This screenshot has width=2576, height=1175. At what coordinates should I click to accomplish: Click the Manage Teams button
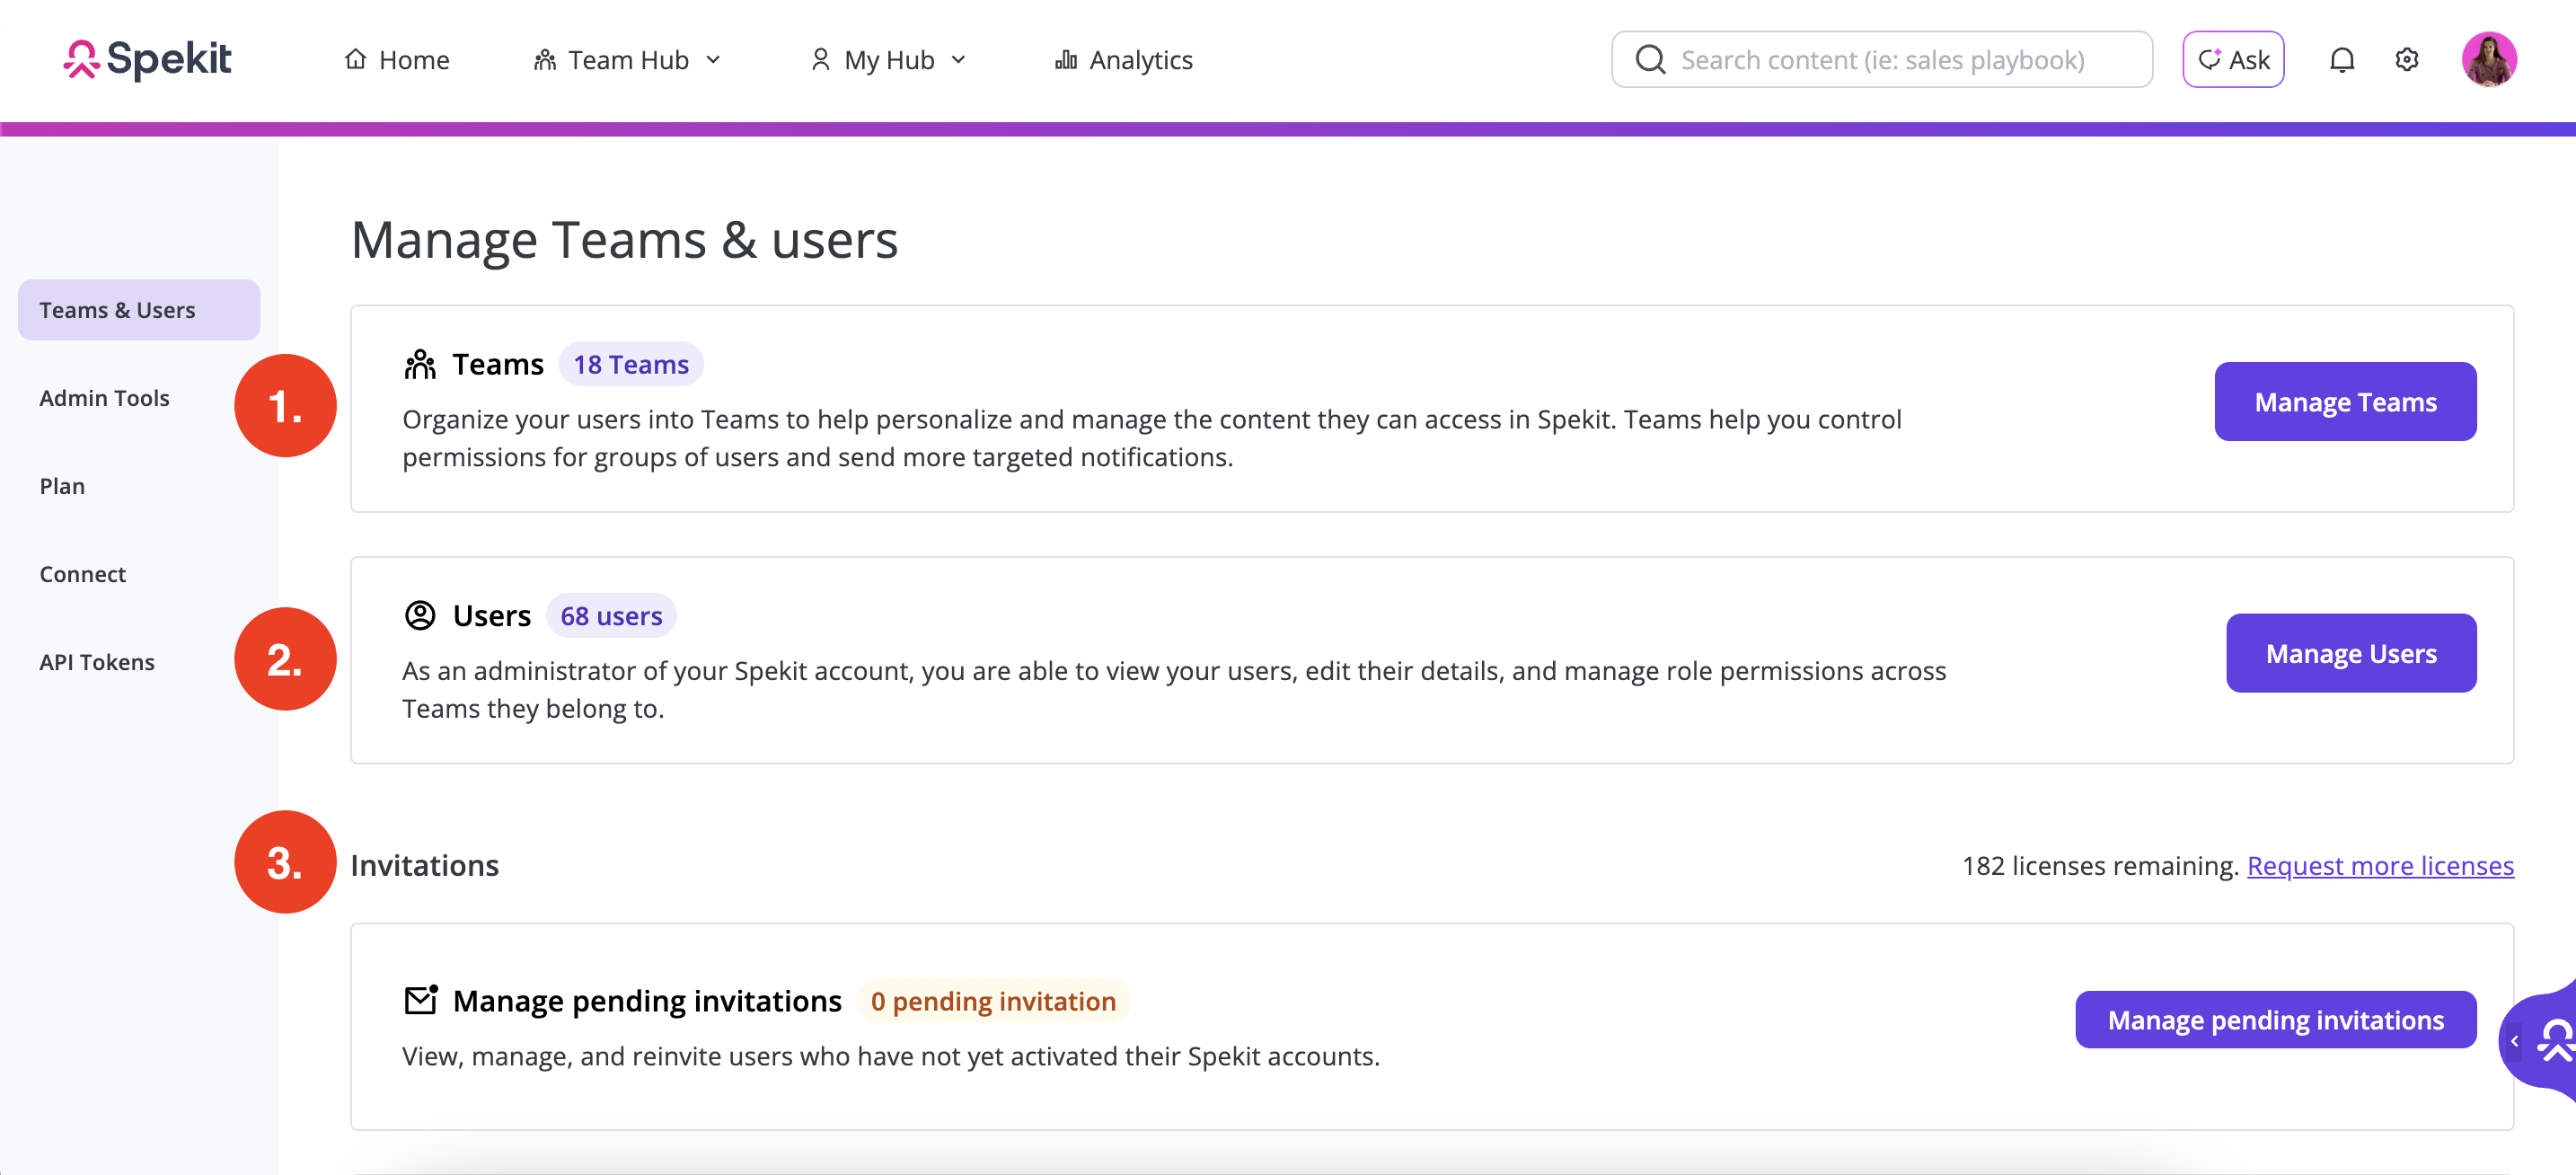point(2345,401)
